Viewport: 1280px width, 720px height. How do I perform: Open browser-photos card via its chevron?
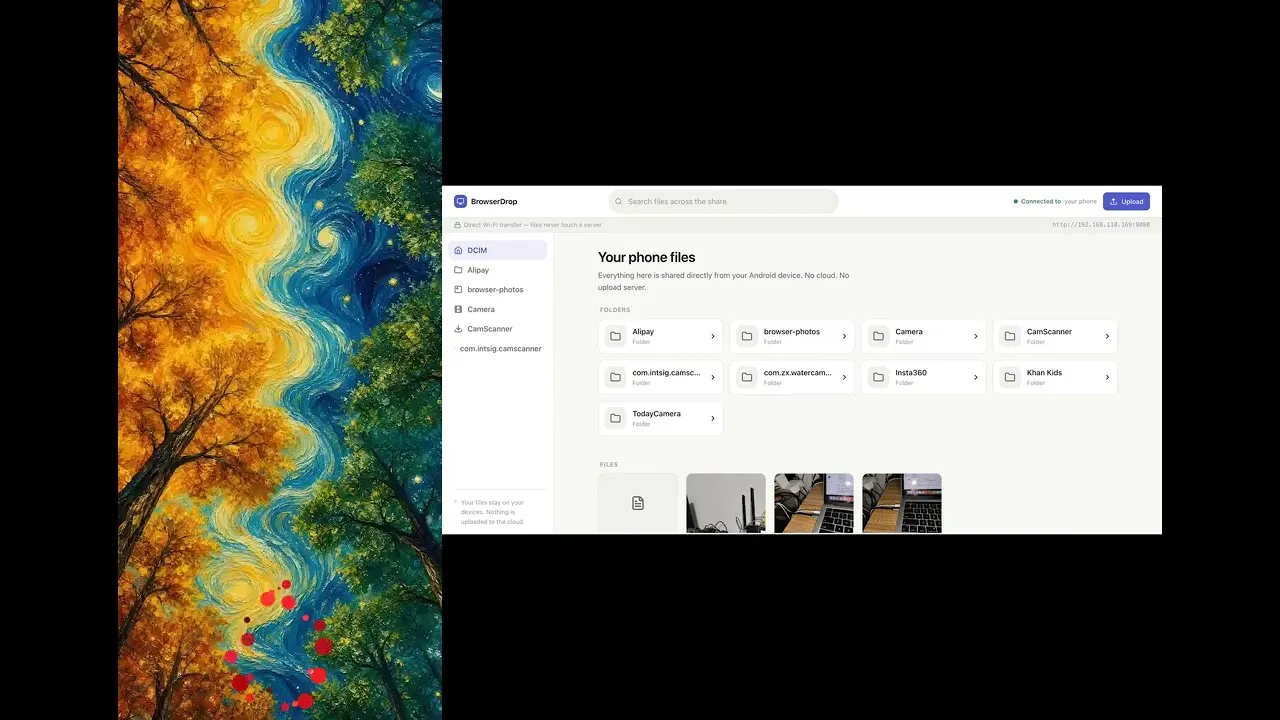pyautogui.click(x=844, y=336)
